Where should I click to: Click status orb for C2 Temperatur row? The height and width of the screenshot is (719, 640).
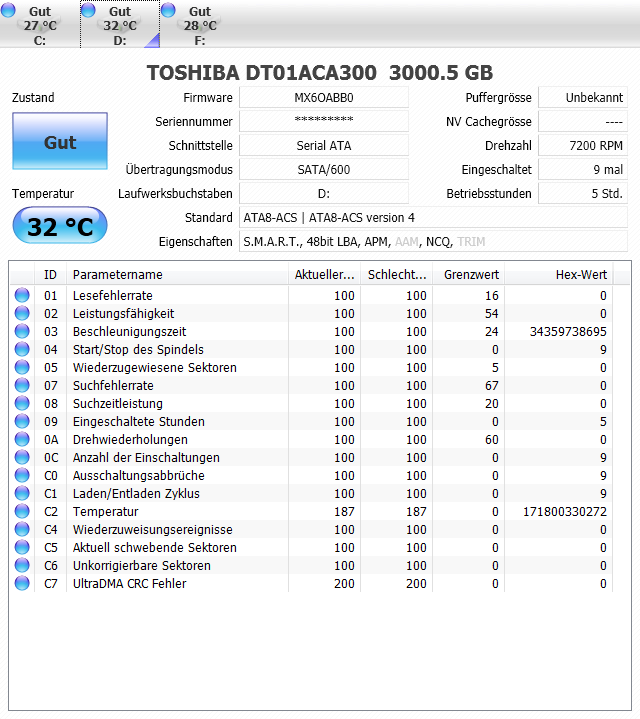coord(22,511)
